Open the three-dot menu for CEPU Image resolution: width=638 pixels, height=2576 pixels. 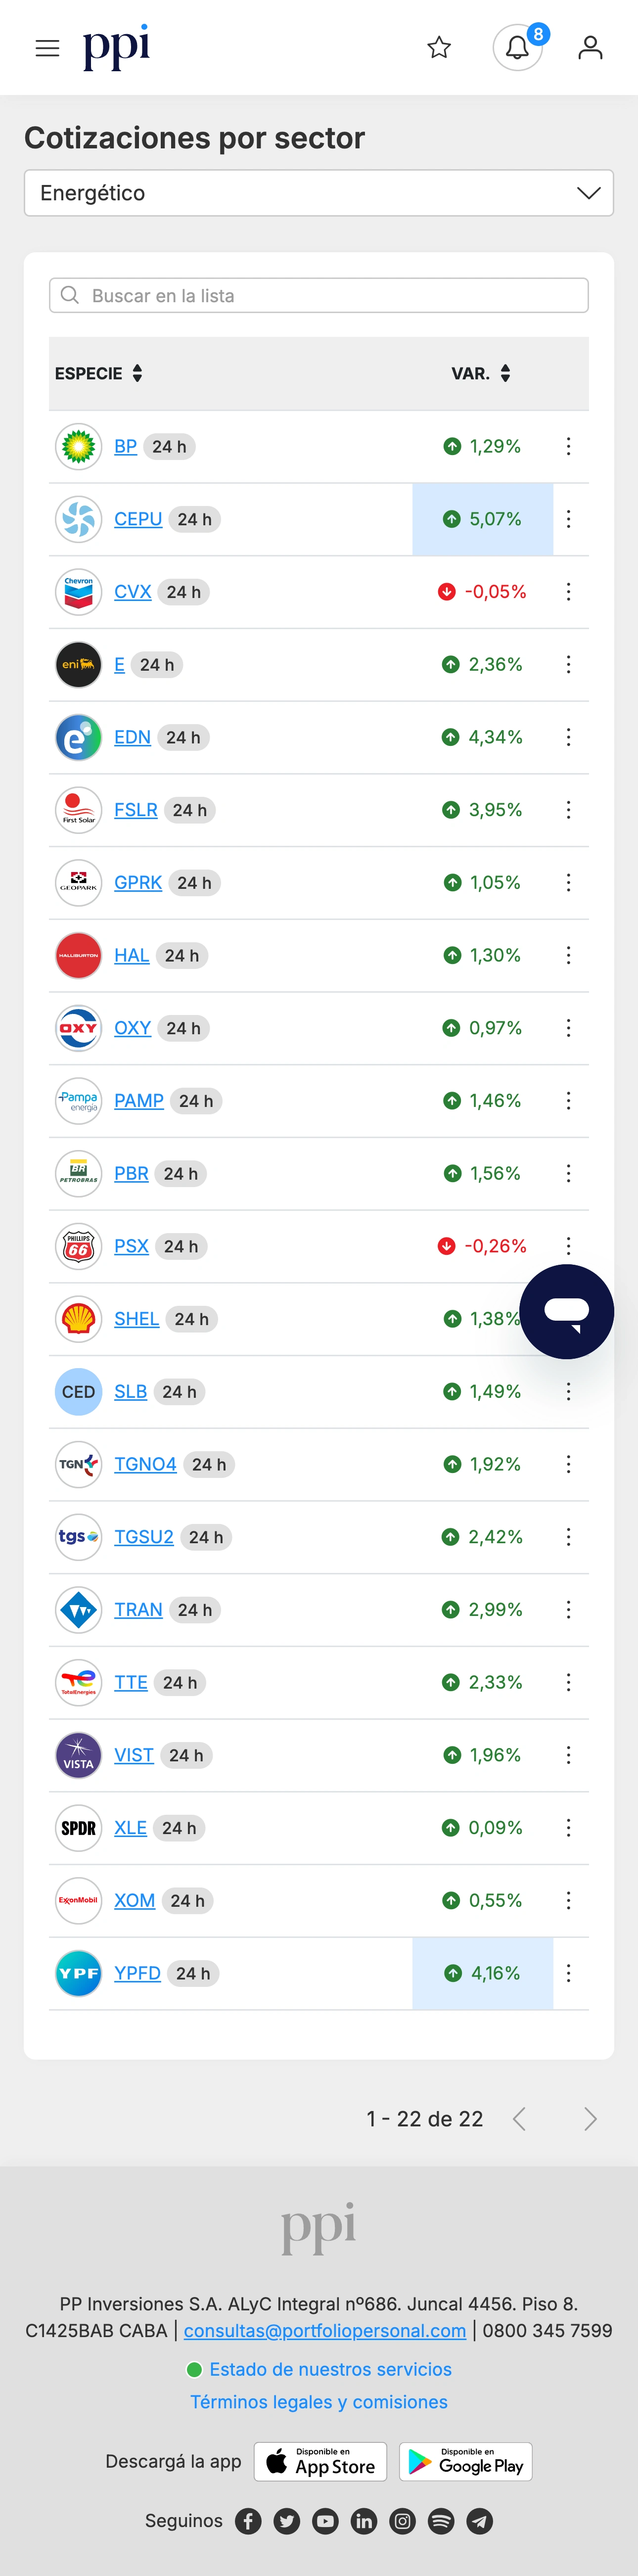click(568, 519)
